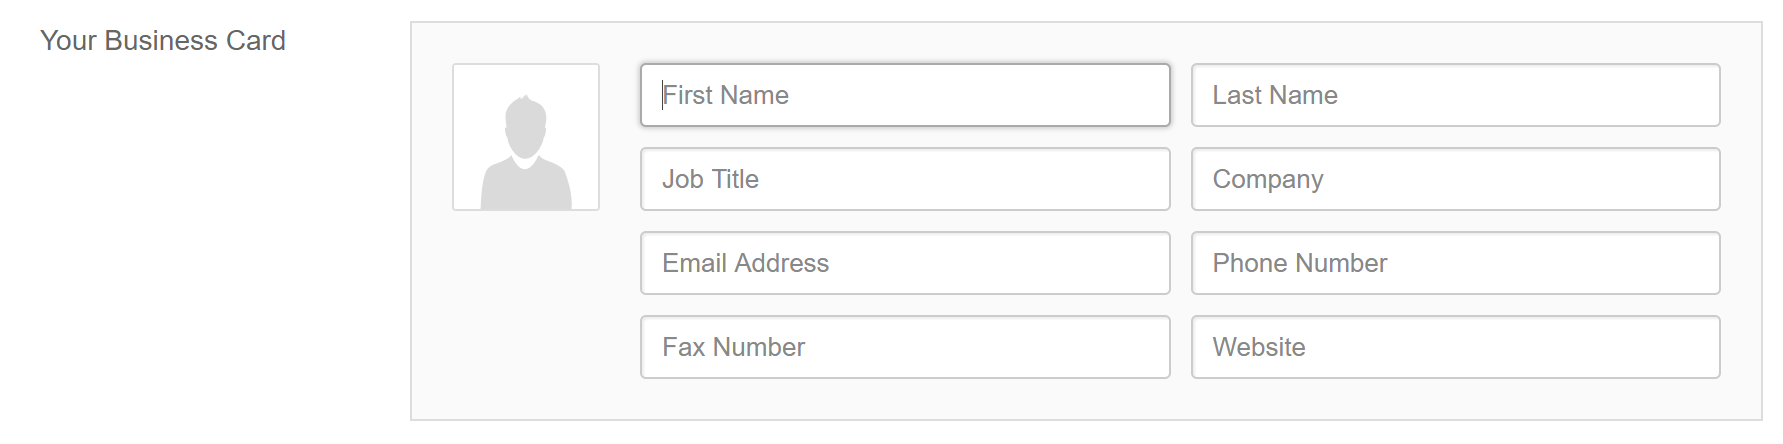Focus the First Name field

coord(905,95)
